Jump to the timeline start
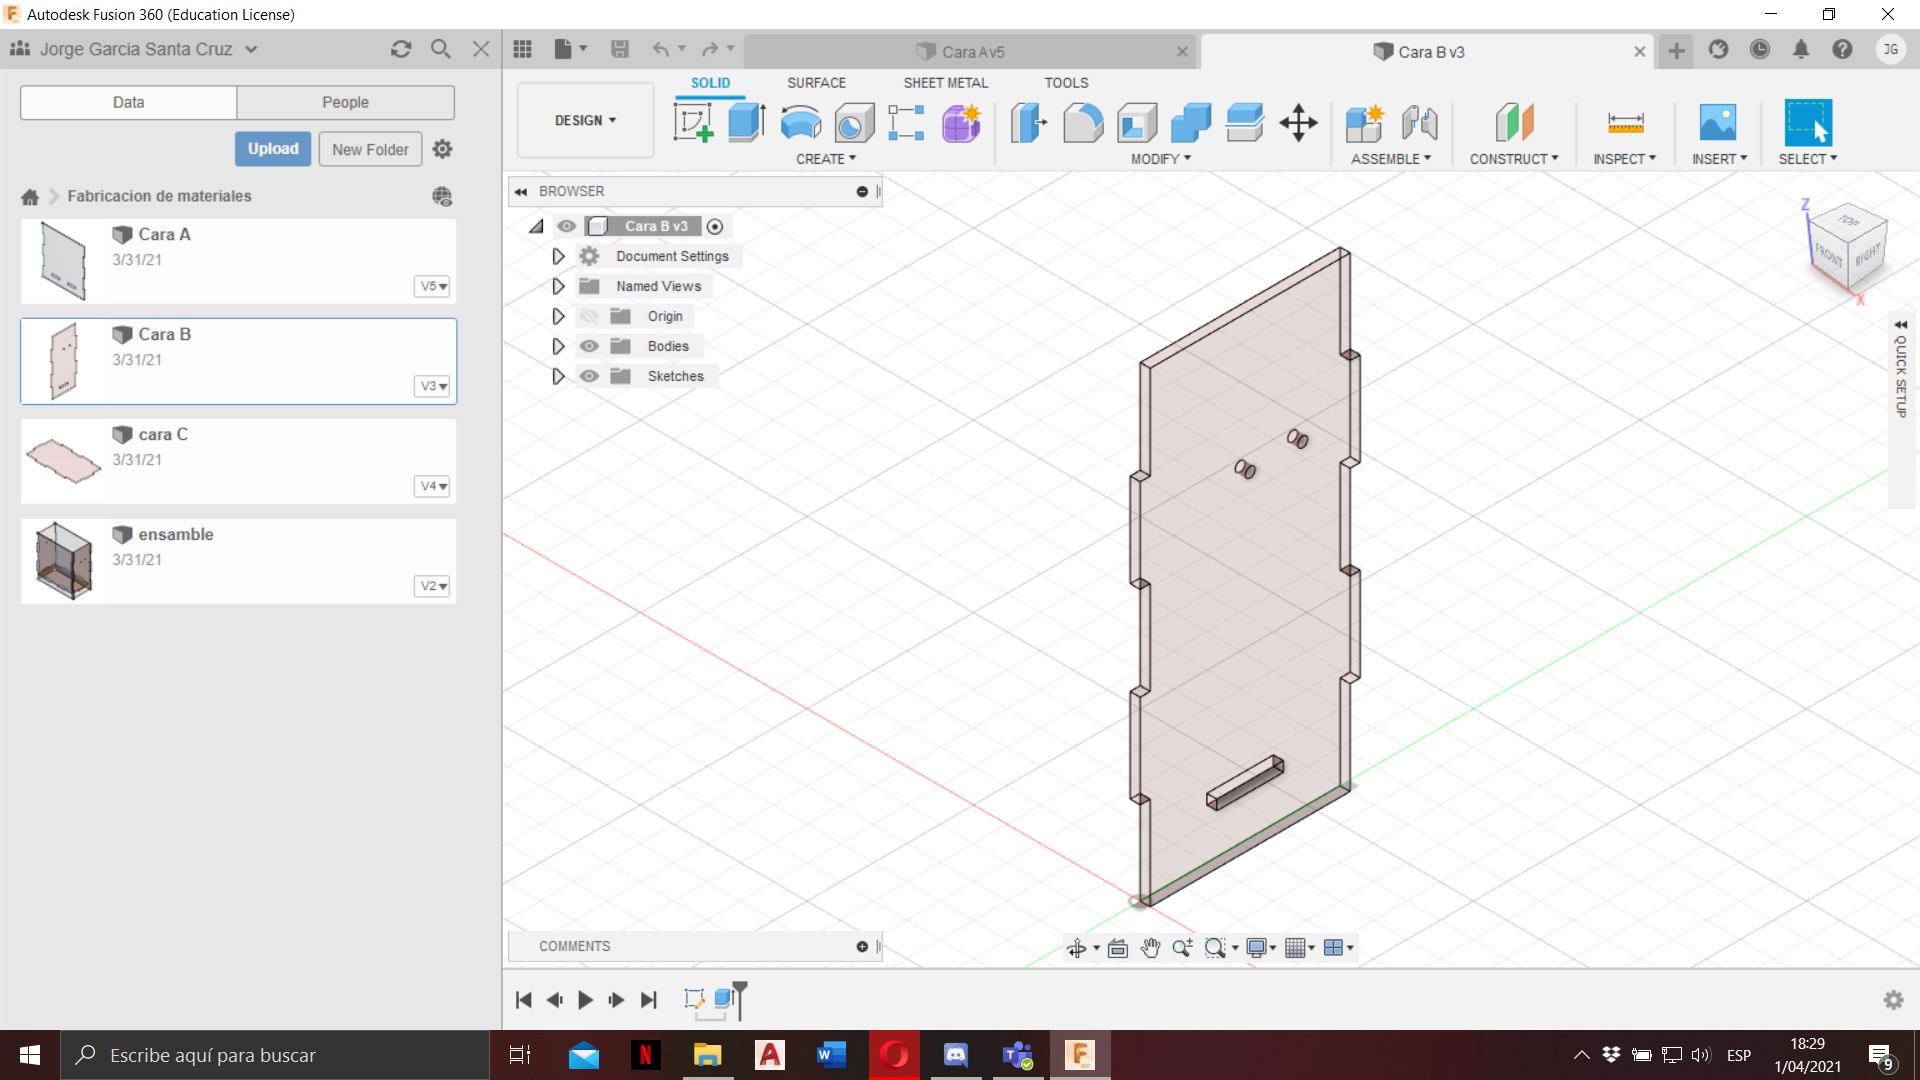 point(523,1000)
